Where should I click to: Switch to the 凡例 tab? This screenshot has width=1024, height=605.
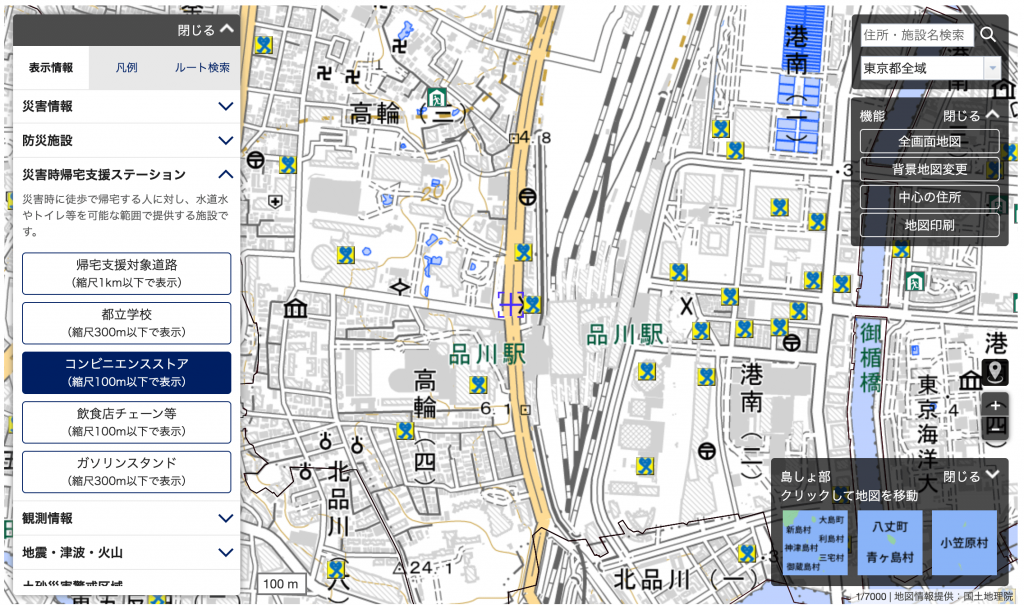point(126,68)
